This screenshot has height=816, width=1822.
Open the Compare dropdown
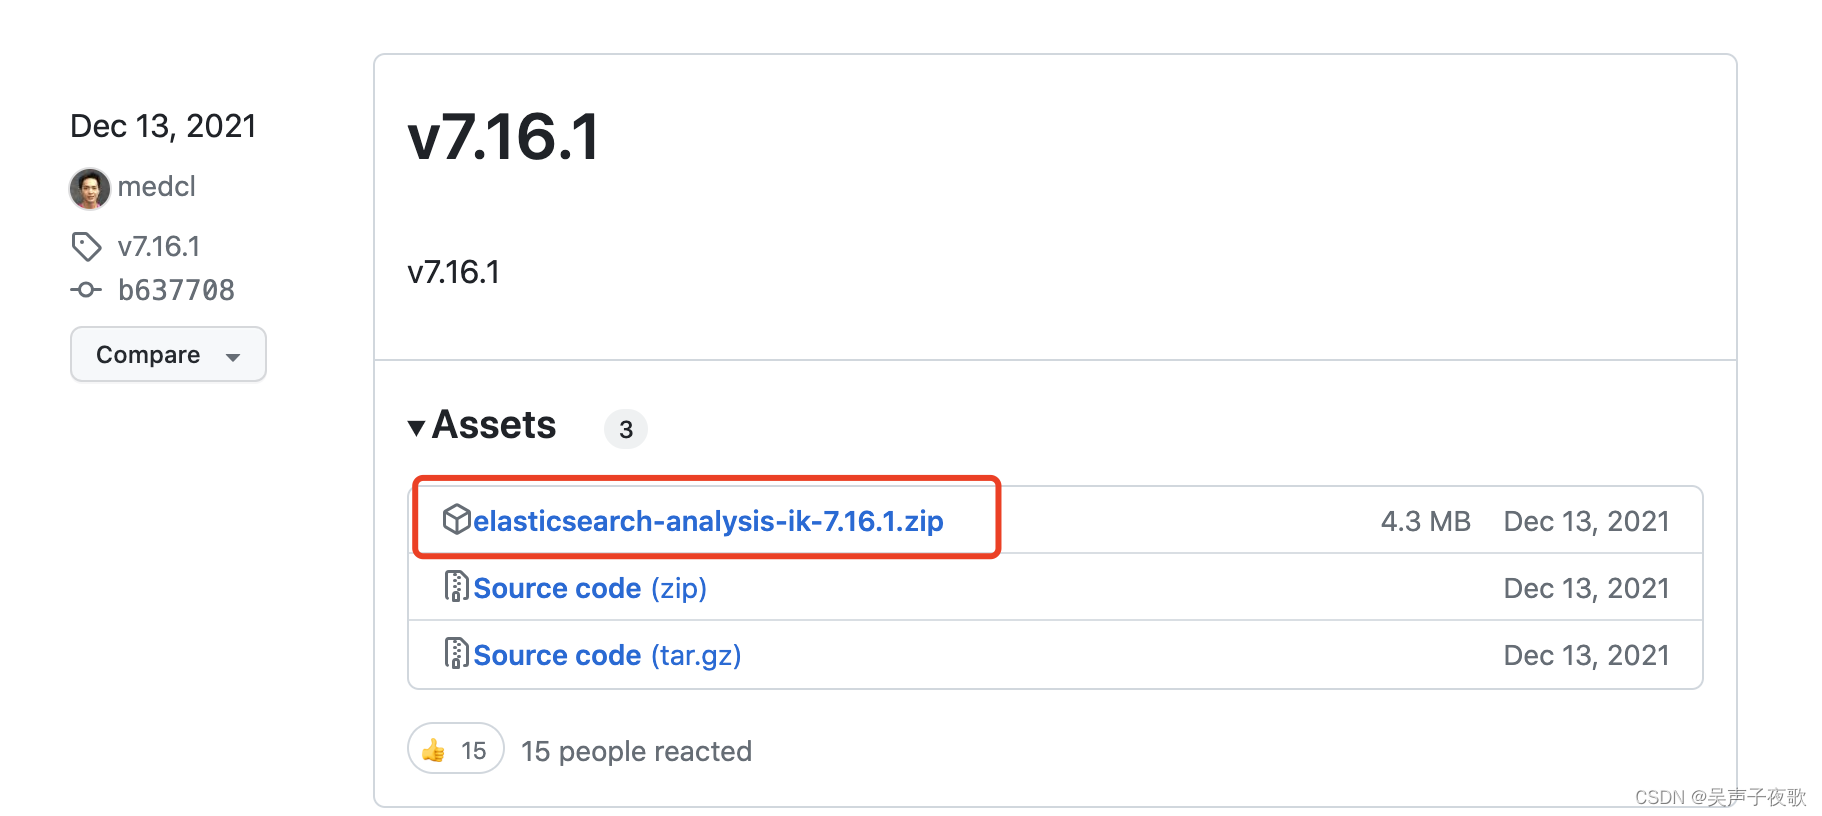tap(168, 354)
